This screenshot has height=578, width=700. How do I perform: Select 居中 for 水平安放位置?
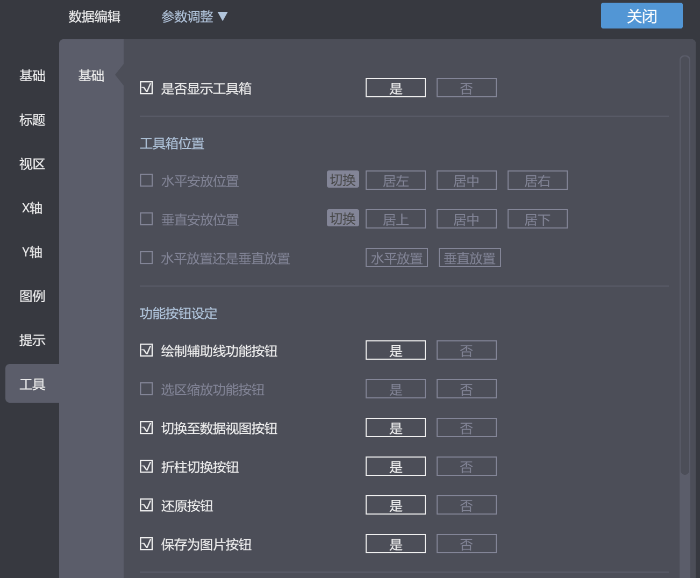[x=467, y=180]
